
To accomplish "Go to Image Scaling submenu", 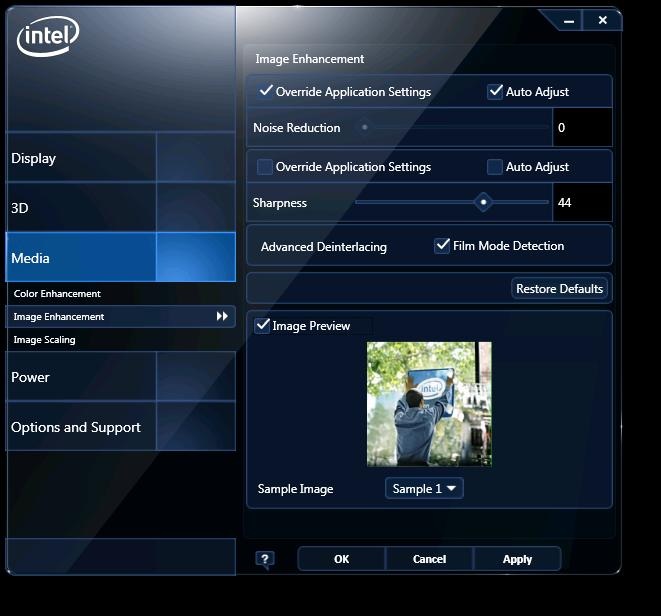I will tap(44, 339).
